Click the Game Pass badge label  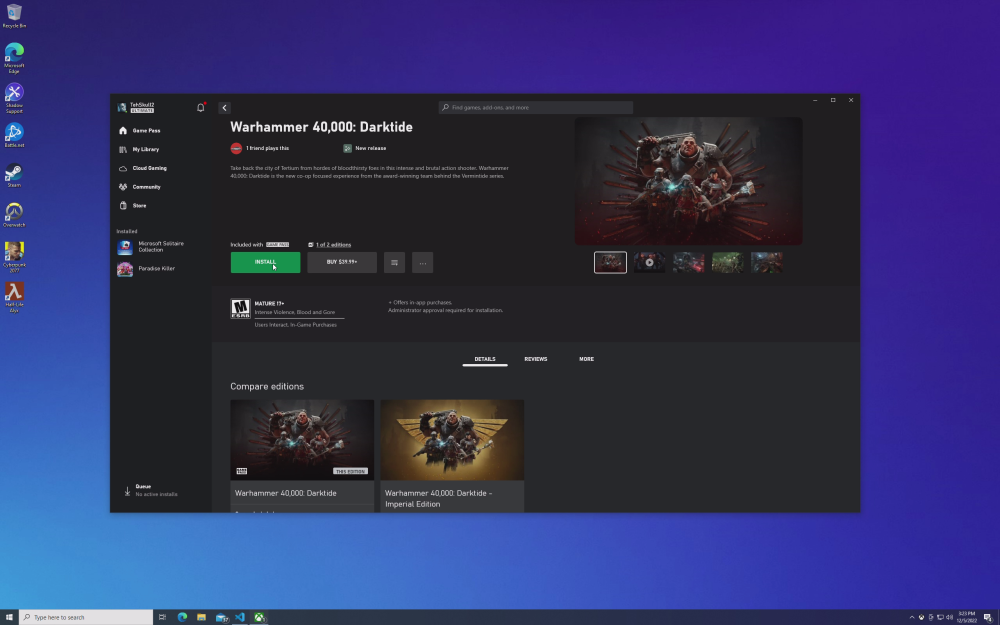pos(277,245)
